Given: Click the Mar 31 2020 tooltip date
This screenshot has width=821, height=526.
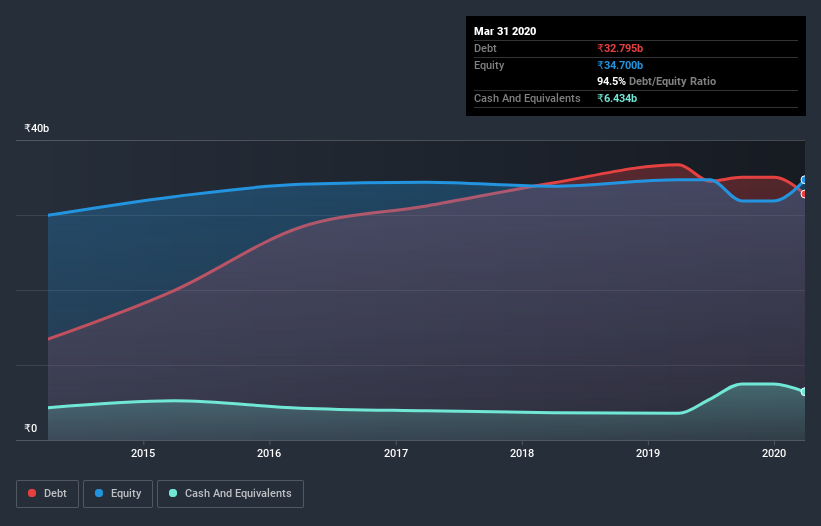Looking at the screenshot, I should pos(505,31).
